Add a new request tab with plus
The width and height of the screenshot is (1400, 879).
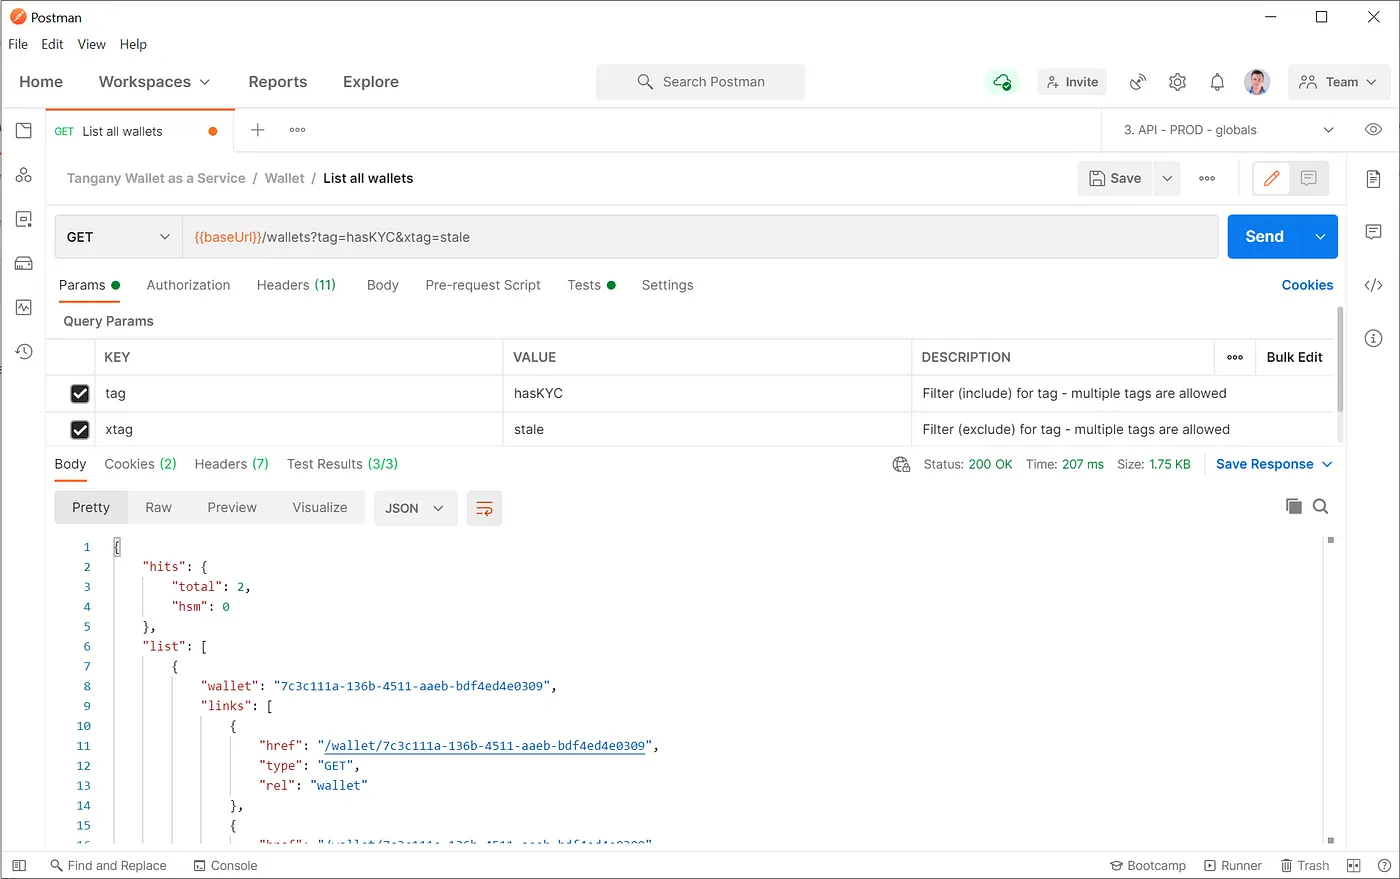coord(258,130)
